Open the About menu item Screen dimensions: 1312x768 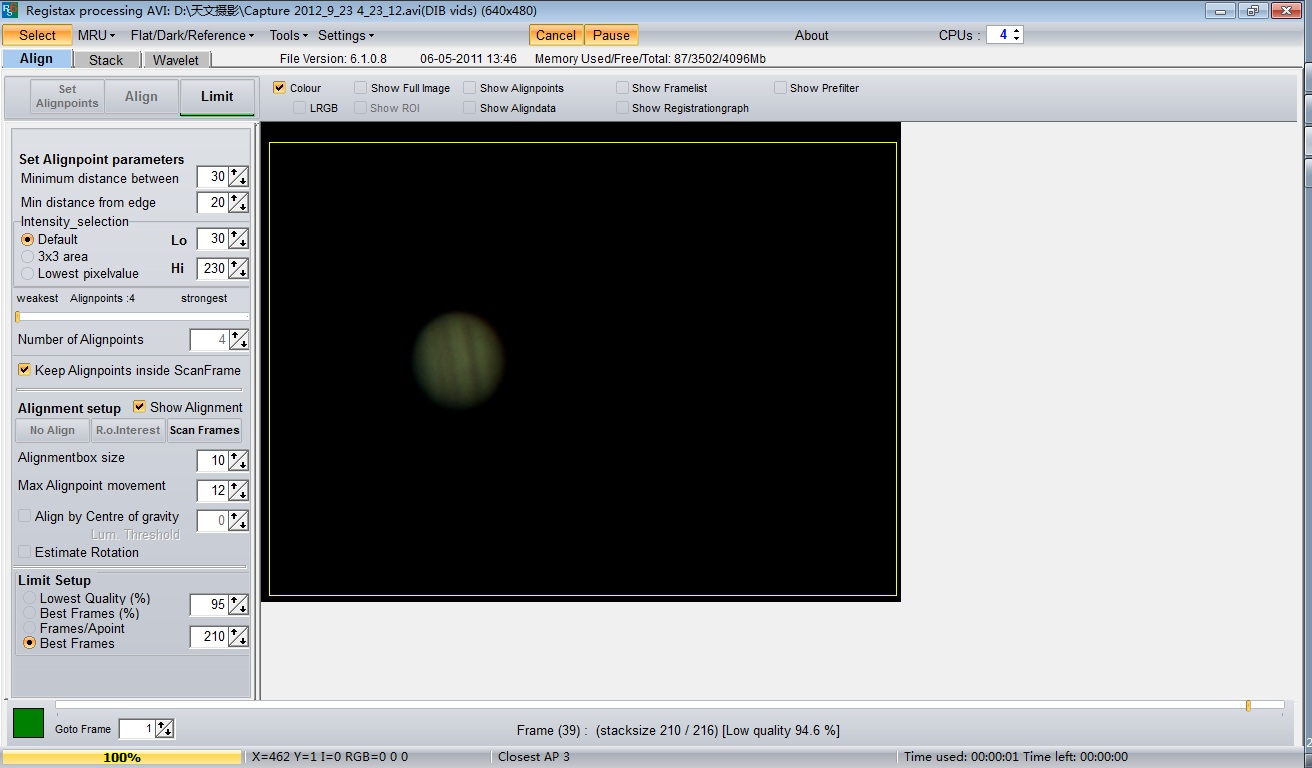coord(812,35)
